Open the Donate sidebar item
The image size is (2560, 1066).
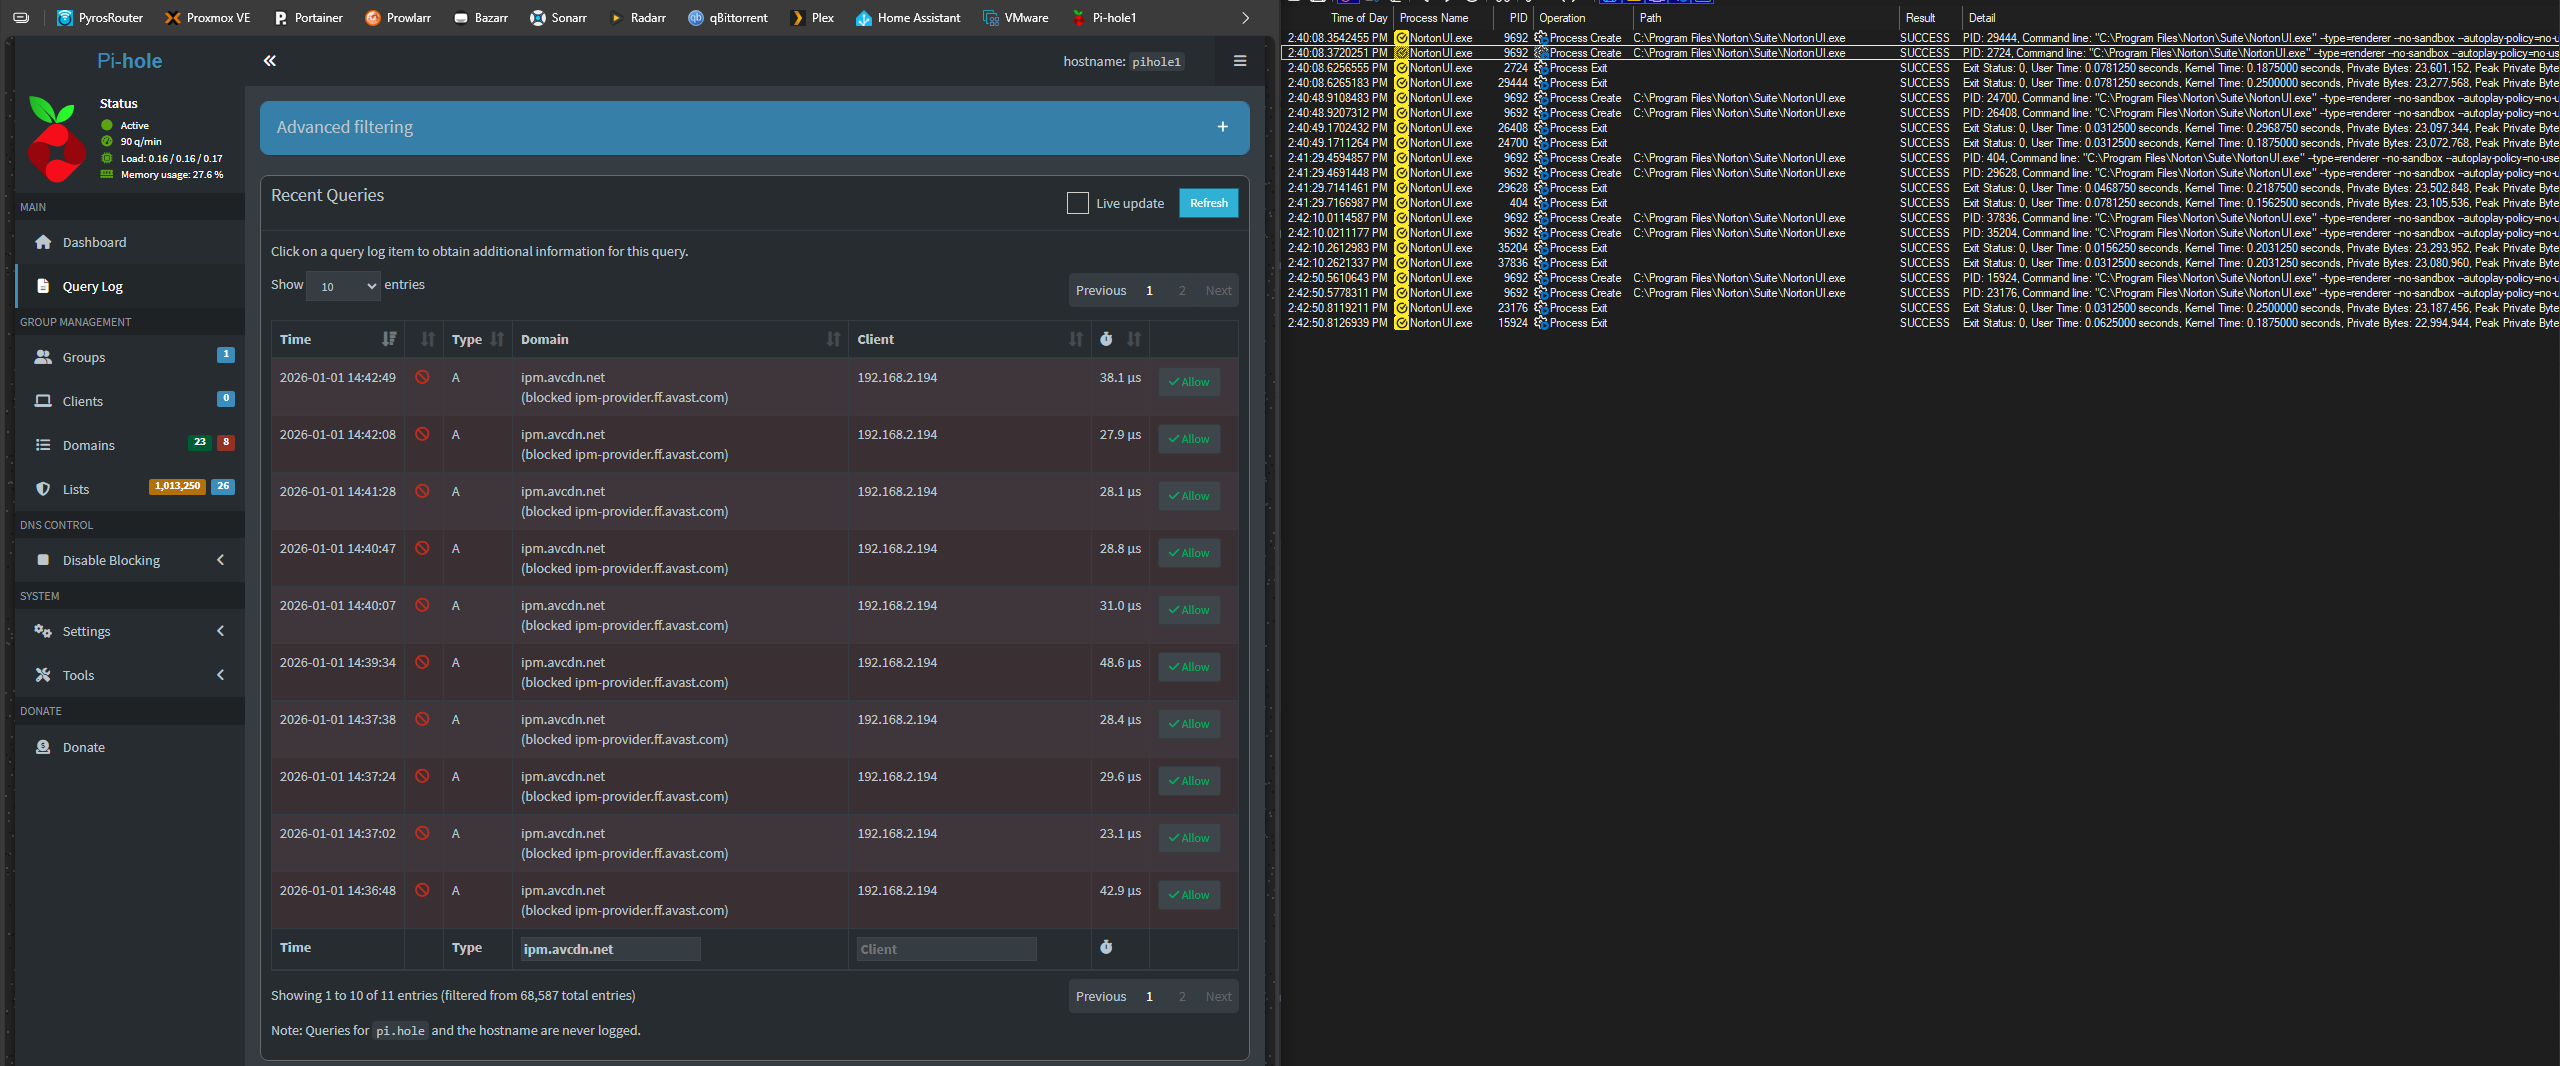click(83, 747)
